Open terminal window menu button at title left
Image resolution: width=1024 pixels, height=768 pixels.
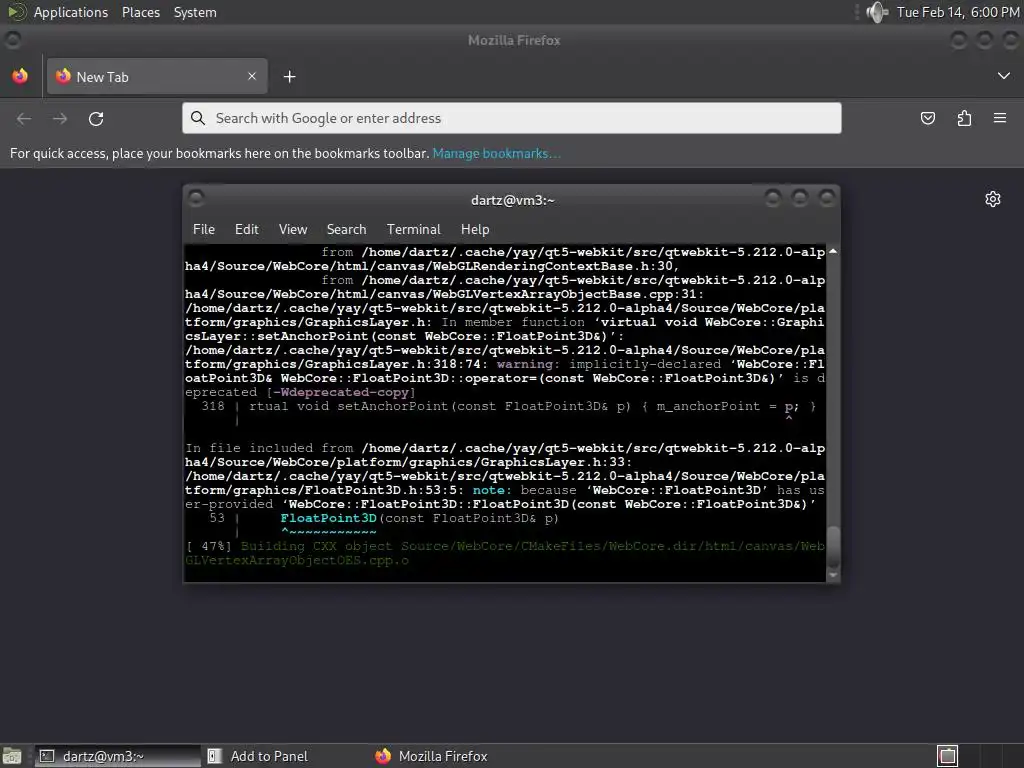tap(196, 197)
